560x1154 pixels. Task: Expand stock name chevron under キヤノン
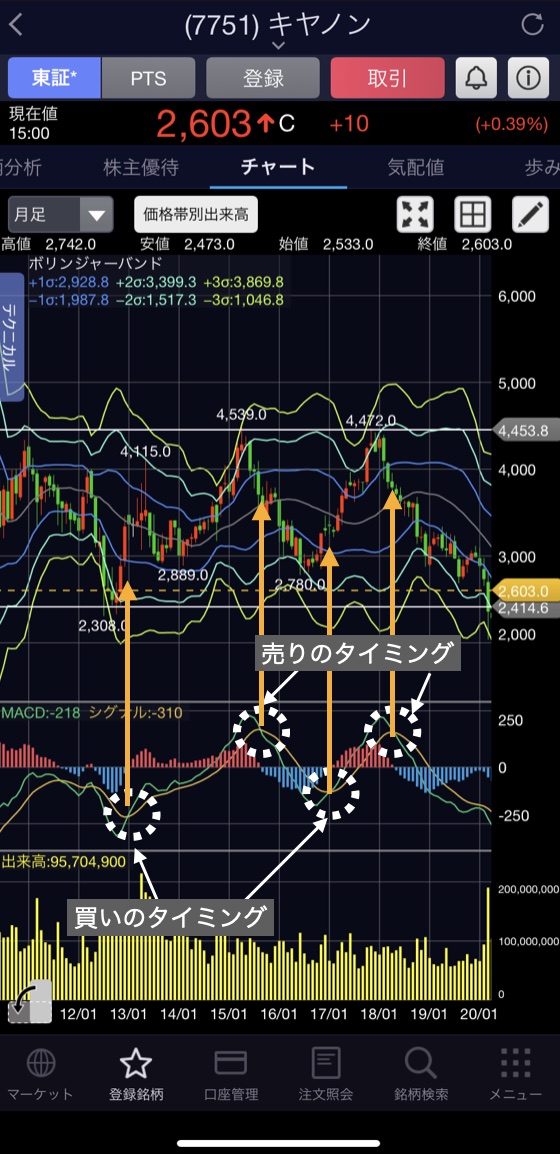pyautogui.click(x=279, y=46)
